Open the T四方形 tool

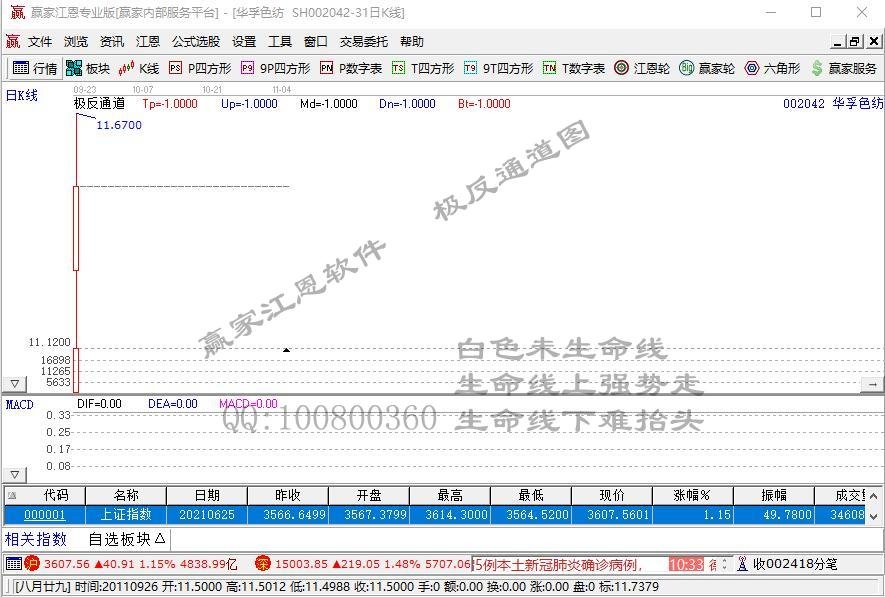click(423, 68)
